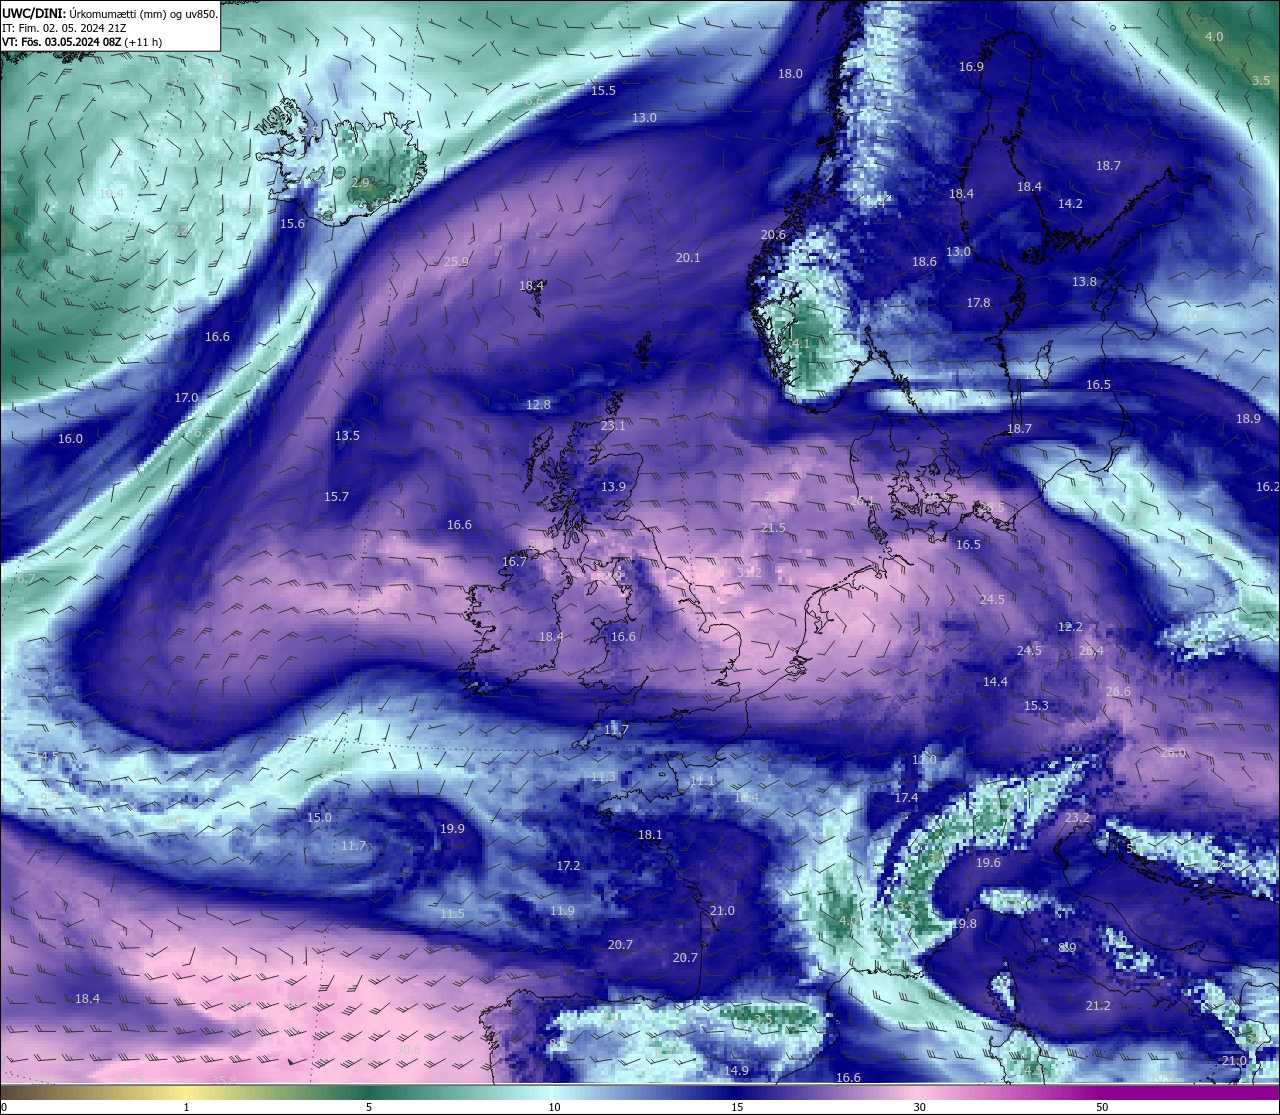Select the 14.9 value at bottom

[x=736, y=1071]
